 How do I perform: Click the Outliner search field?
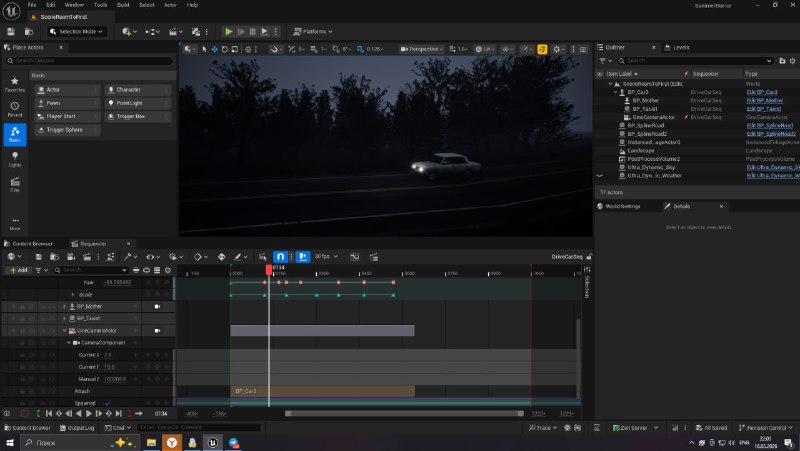point(695,61)
